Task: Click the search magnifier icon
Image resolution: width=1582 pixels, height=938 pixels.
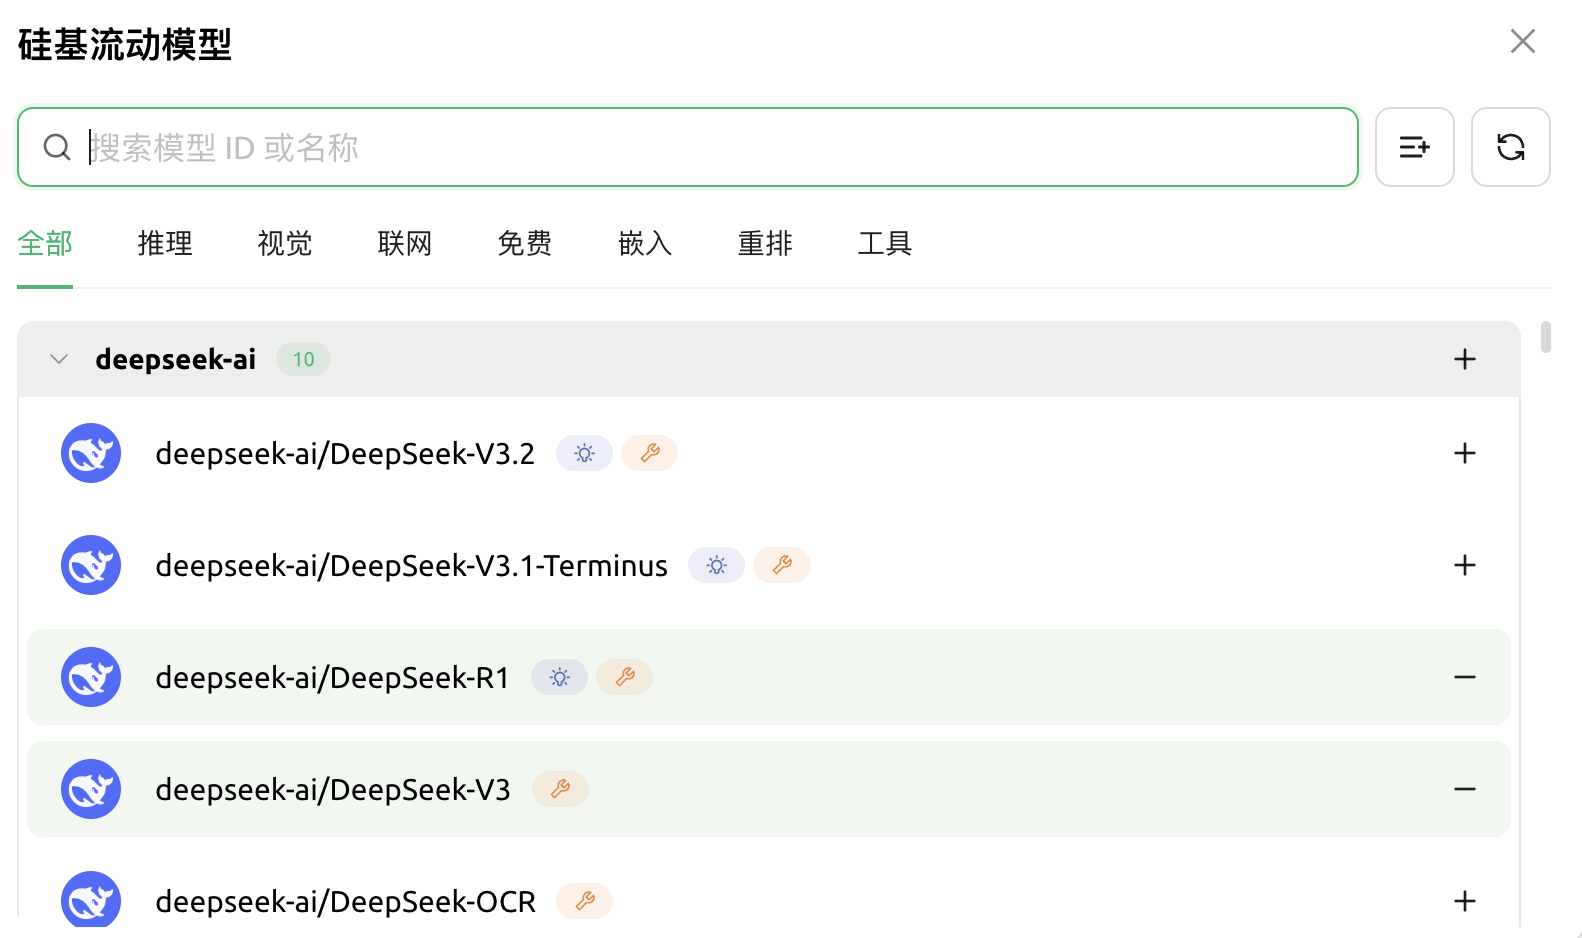Action: (x=57, y=147)
